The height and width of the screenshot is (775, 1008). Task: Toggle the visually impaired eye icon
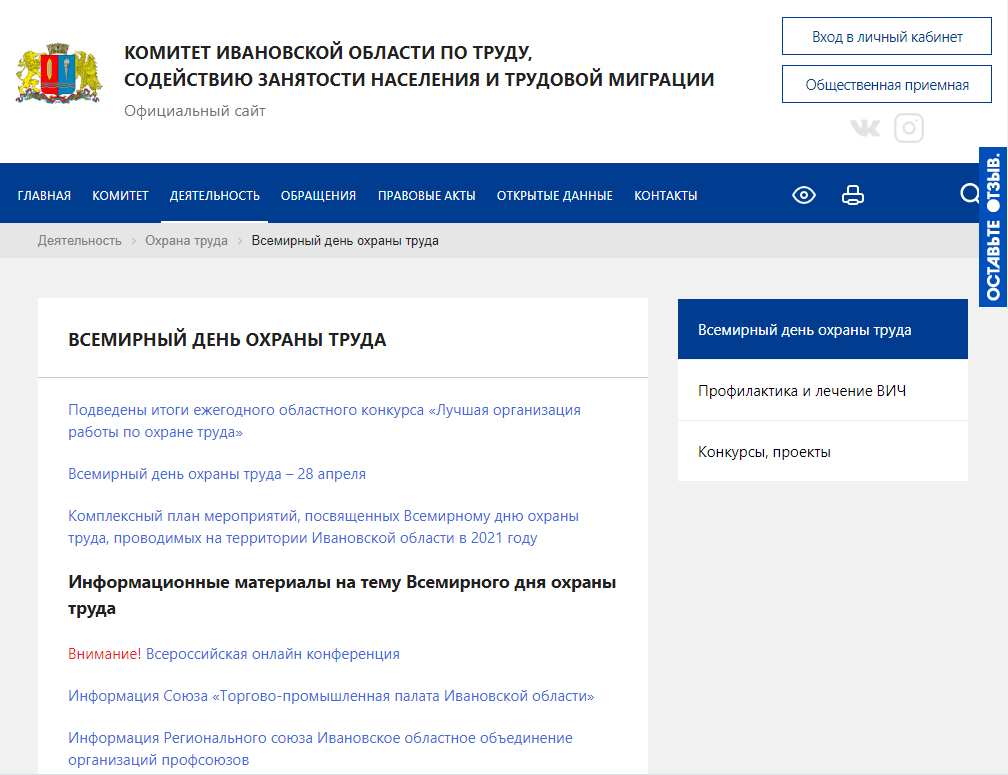click(804, 195)
